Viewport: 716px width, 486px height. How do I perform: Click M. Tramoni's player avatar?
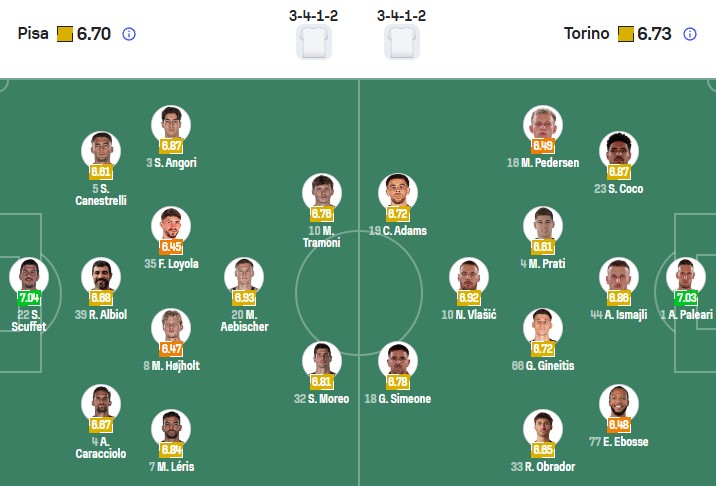[x=321, y=192]
